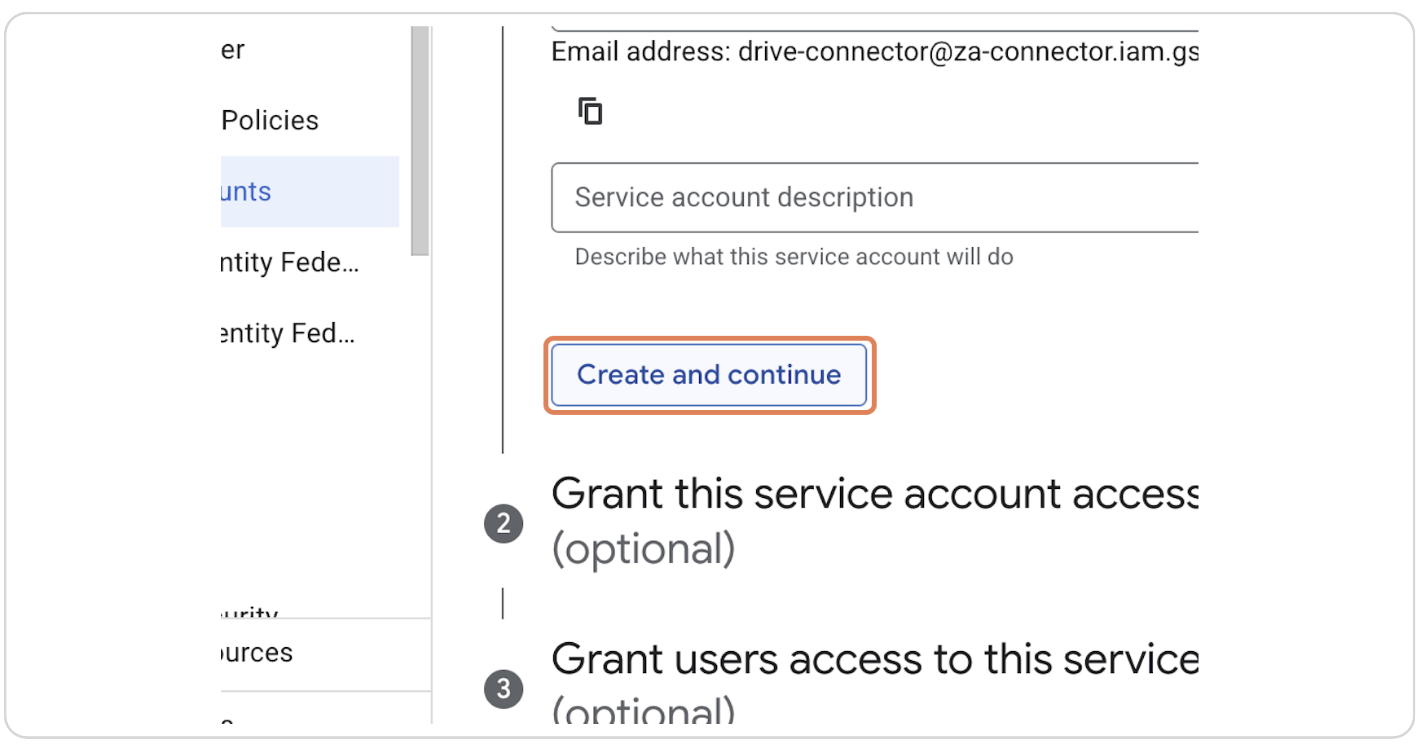The width and height of the screenshot is (1426, 756).
Task: Click the topmost sidebar item ending in "er"
Action: pyautogui.click(x=232, y=50)
